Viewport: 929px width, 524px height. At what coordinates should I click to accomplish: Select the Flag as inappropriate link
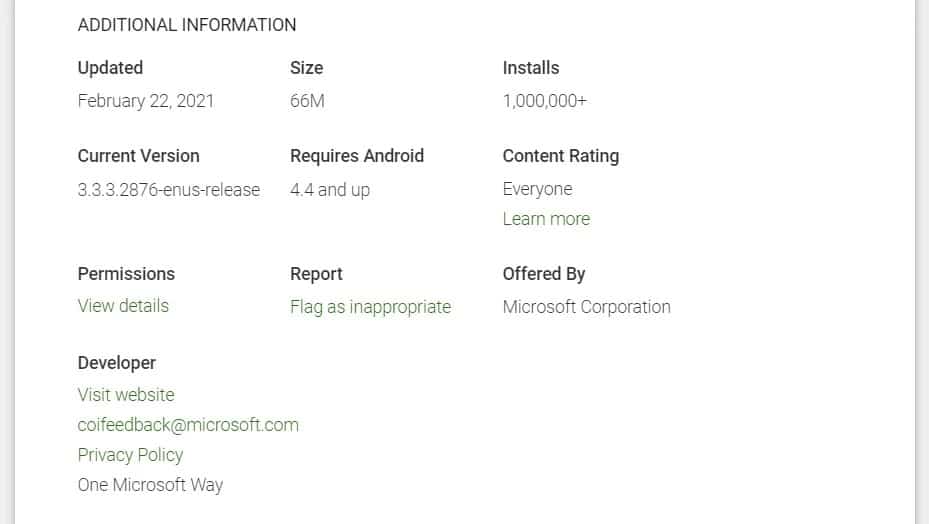[370, 307]
